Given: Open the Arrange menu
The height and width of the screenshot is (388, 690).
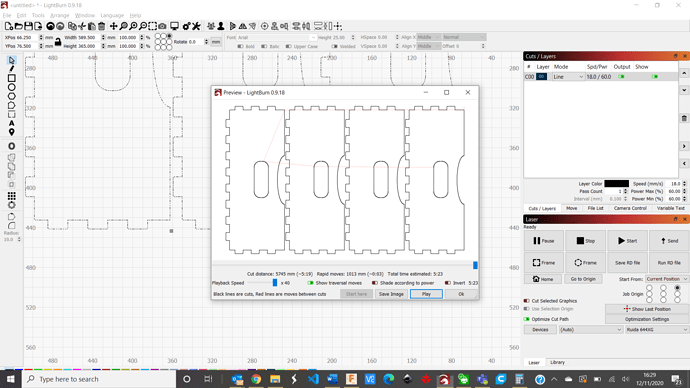Looking at the screenshot, I should click(x=59, y=15).
